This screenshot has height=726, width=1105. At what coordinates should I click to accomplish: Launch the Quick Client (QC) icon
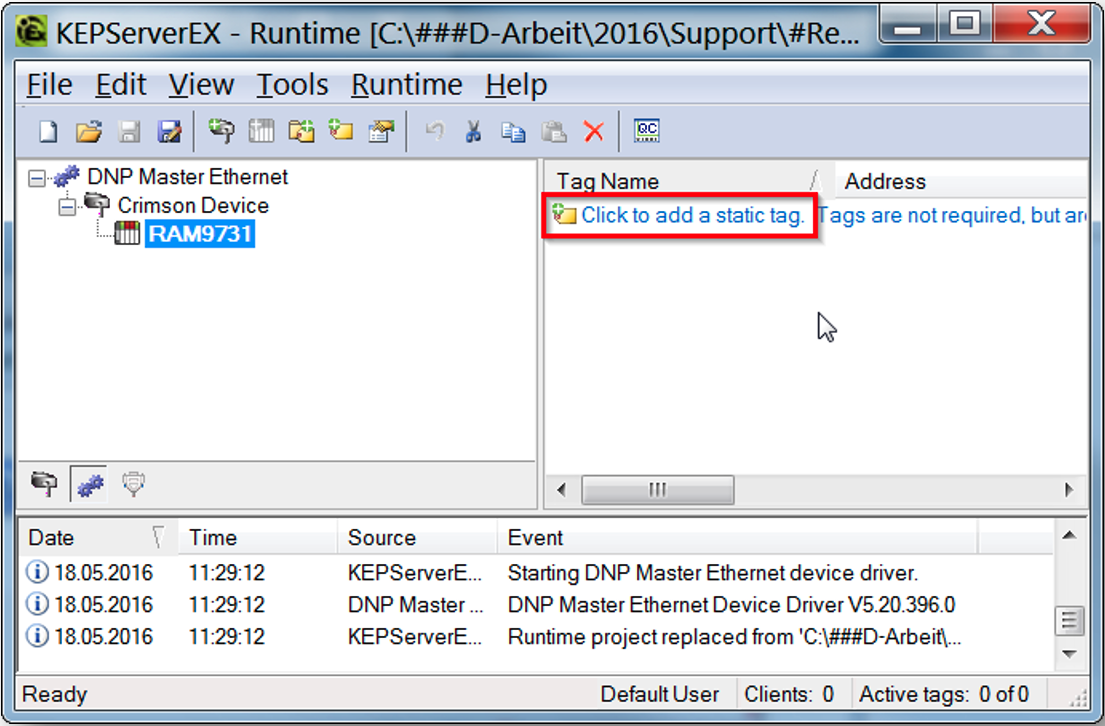[647, 131]
